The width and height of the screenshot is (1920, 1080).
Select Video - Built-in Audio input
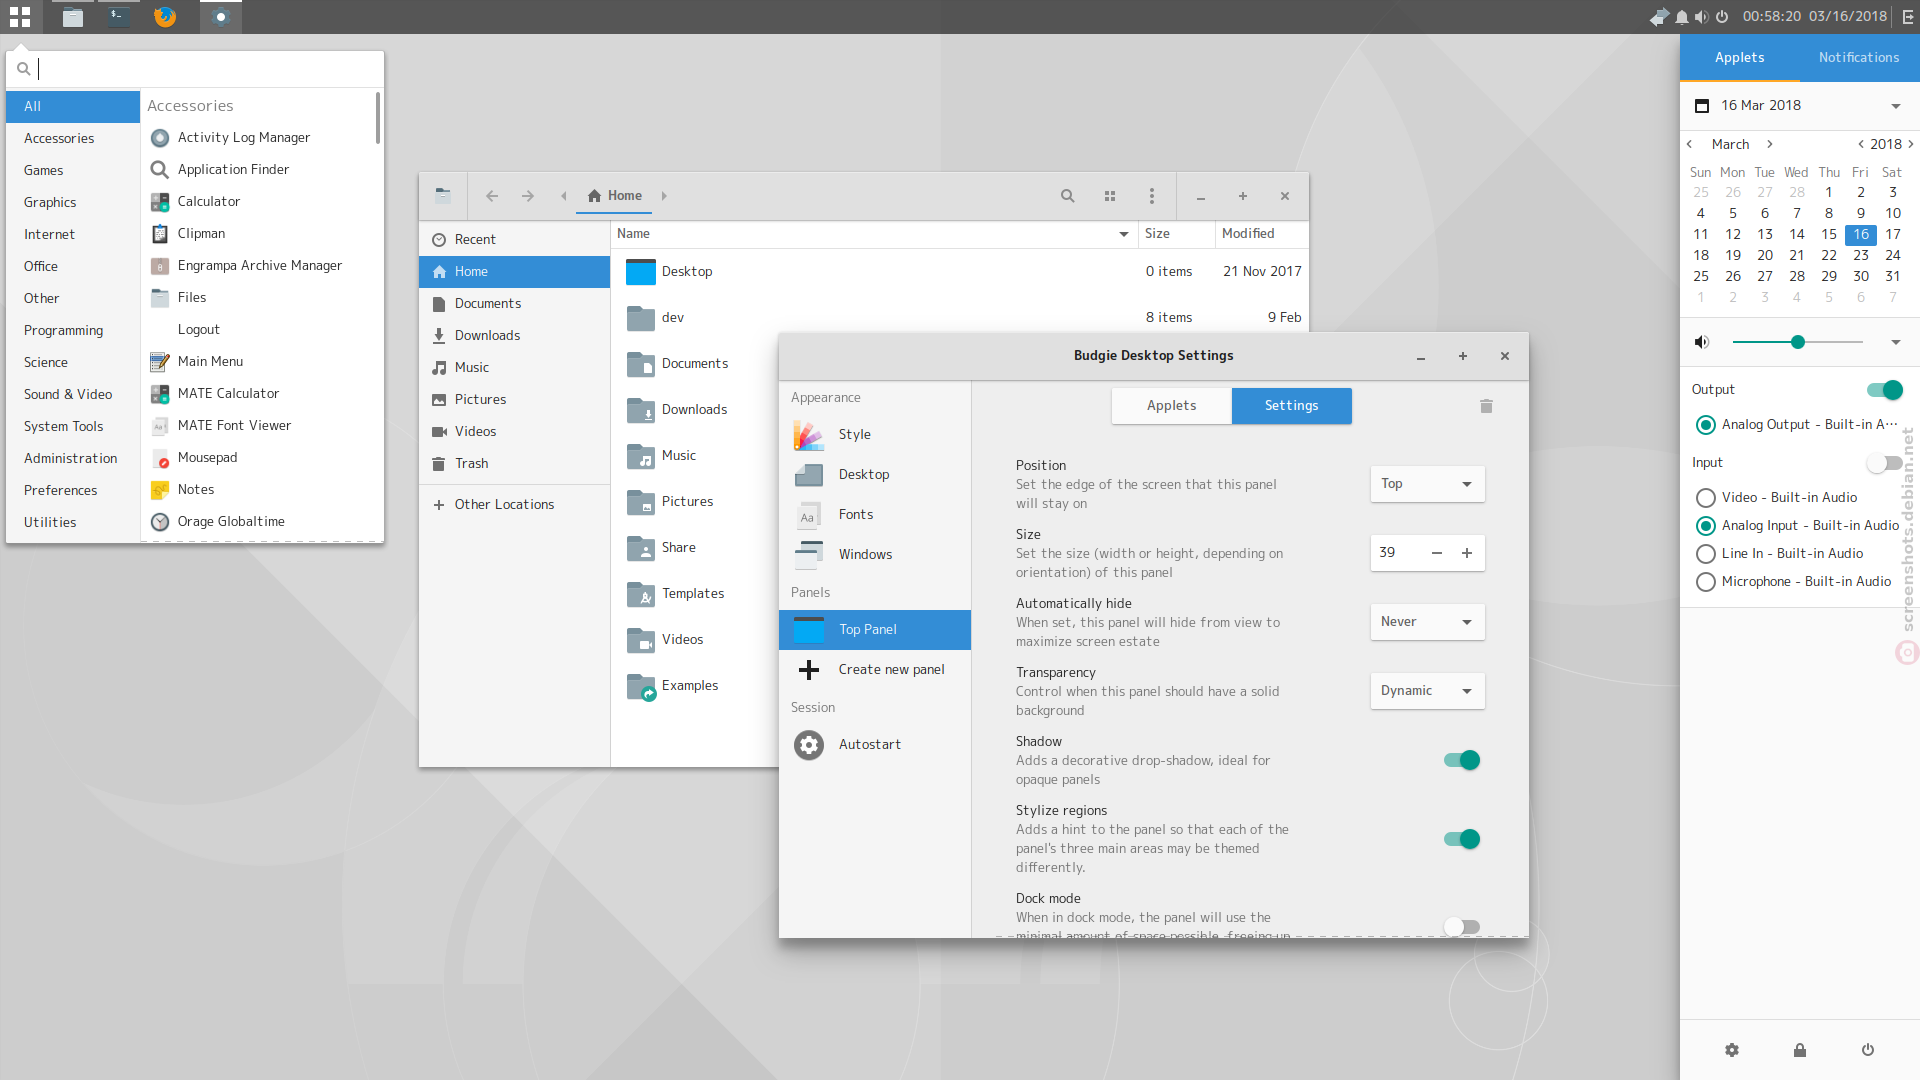click(x=1706, y=498)
